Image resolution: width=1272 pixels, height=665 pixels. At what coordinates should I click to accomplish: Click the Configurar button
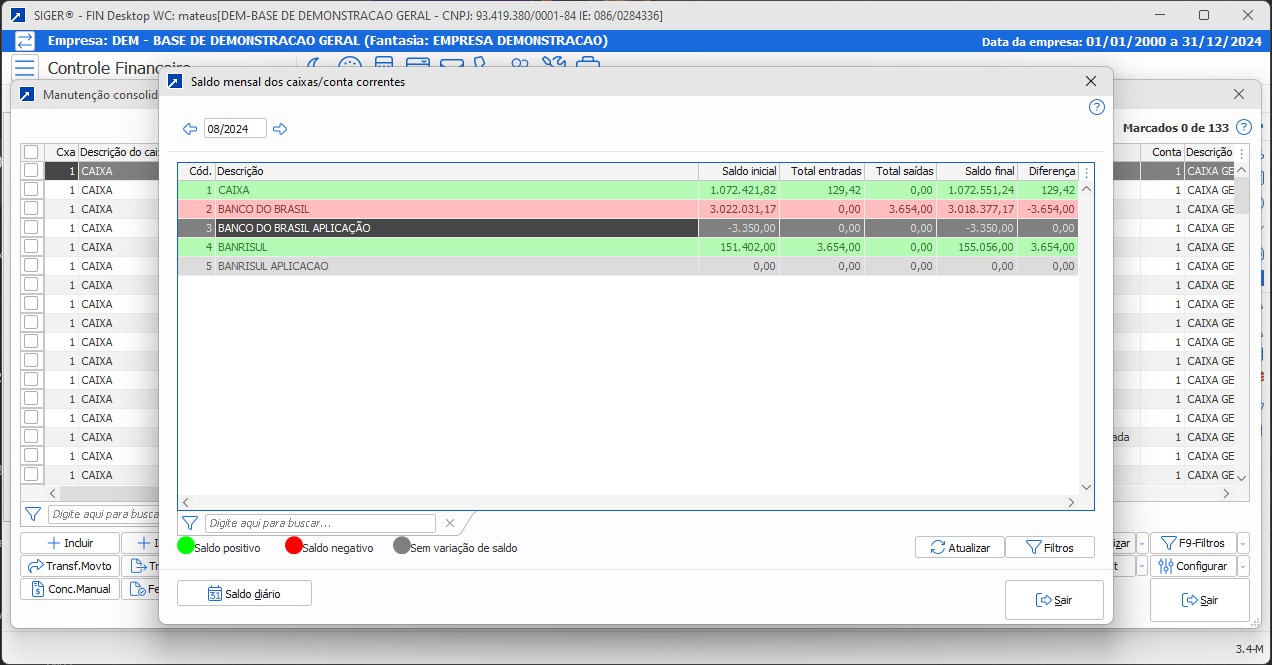pos(1193,566)
